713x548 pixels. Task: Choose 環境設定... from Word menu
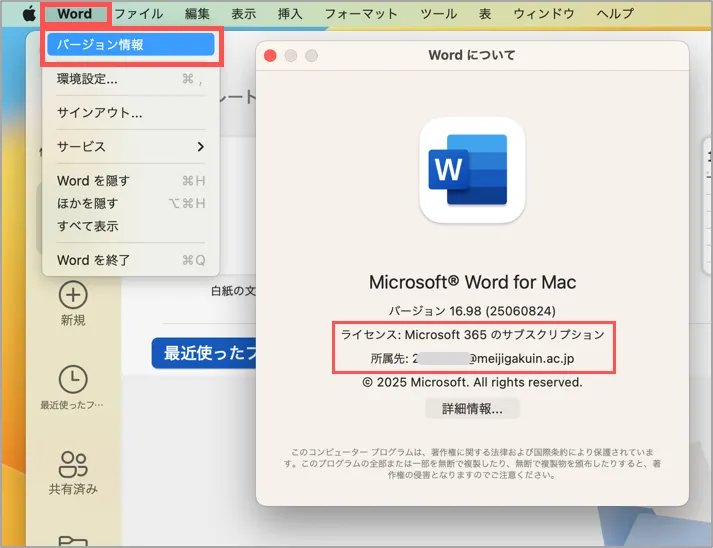click(131, 79)
